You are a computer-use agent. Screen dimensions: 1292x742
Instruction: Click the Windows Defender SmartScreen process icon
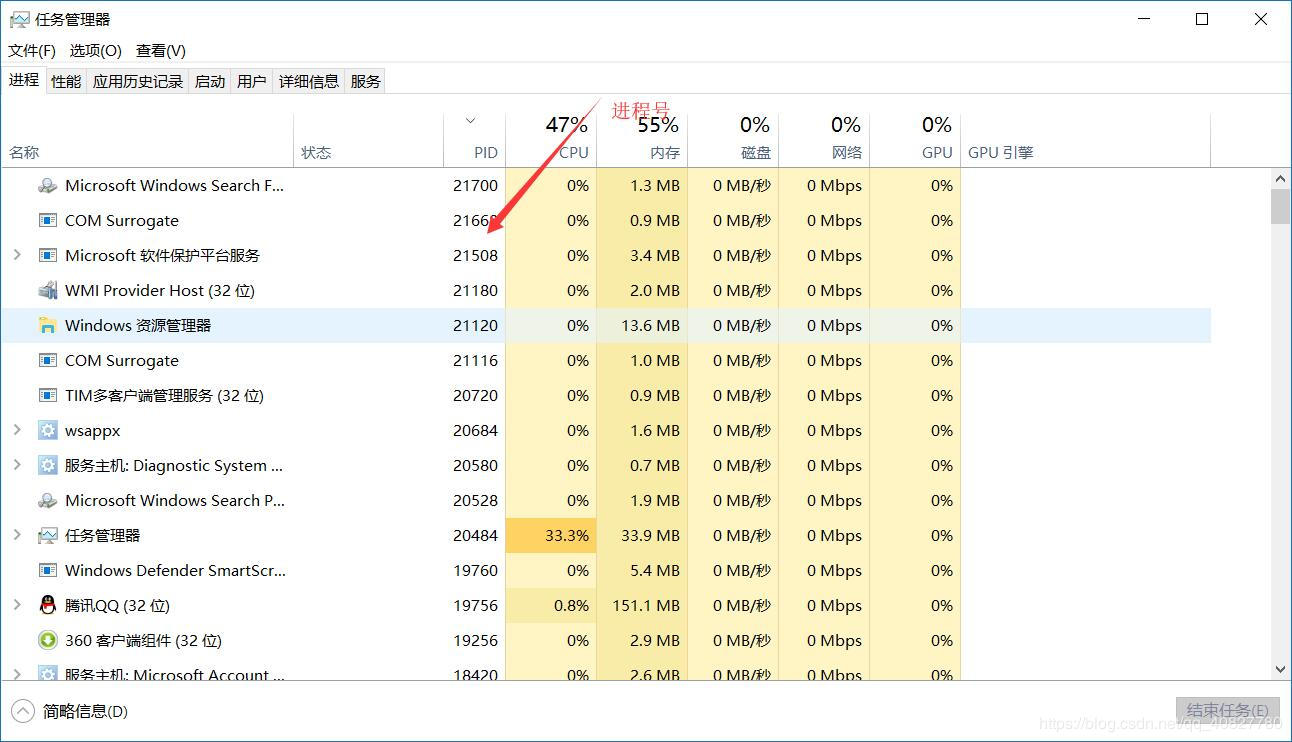click(x=47, y=571)
